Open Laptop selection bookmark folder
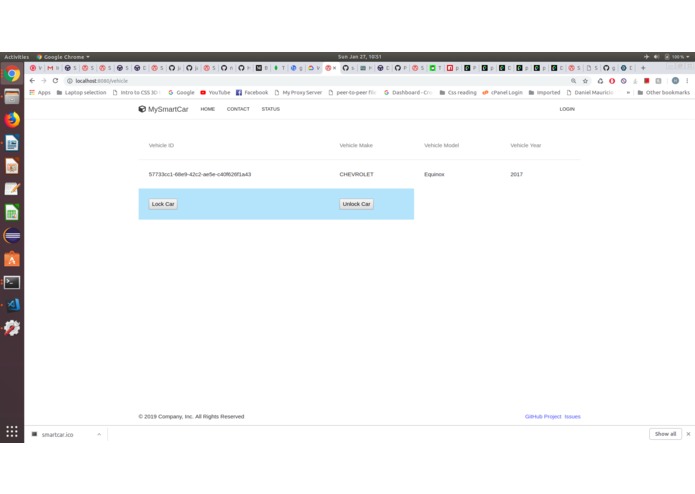The width and height of the screenshot is (695, 494). click(x=82, y=93)
